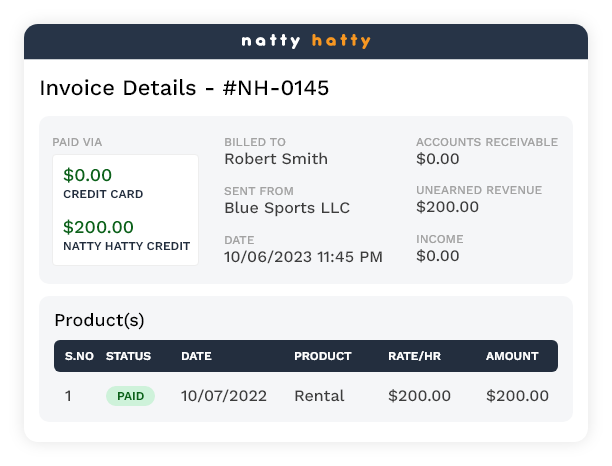The image size is (612, 466).
Task: Click the PRODUCT column header
Action: tap(322, 356)
